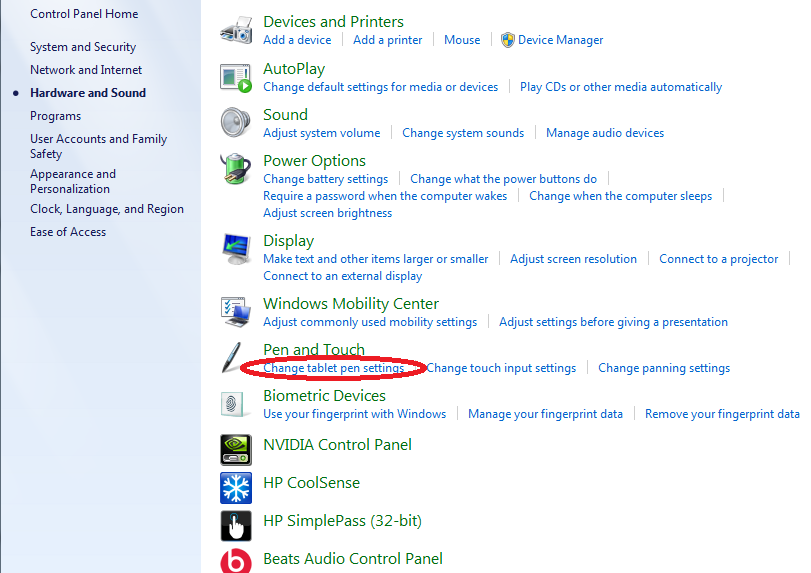Click the Sound speaker icon

click(236, 123)
